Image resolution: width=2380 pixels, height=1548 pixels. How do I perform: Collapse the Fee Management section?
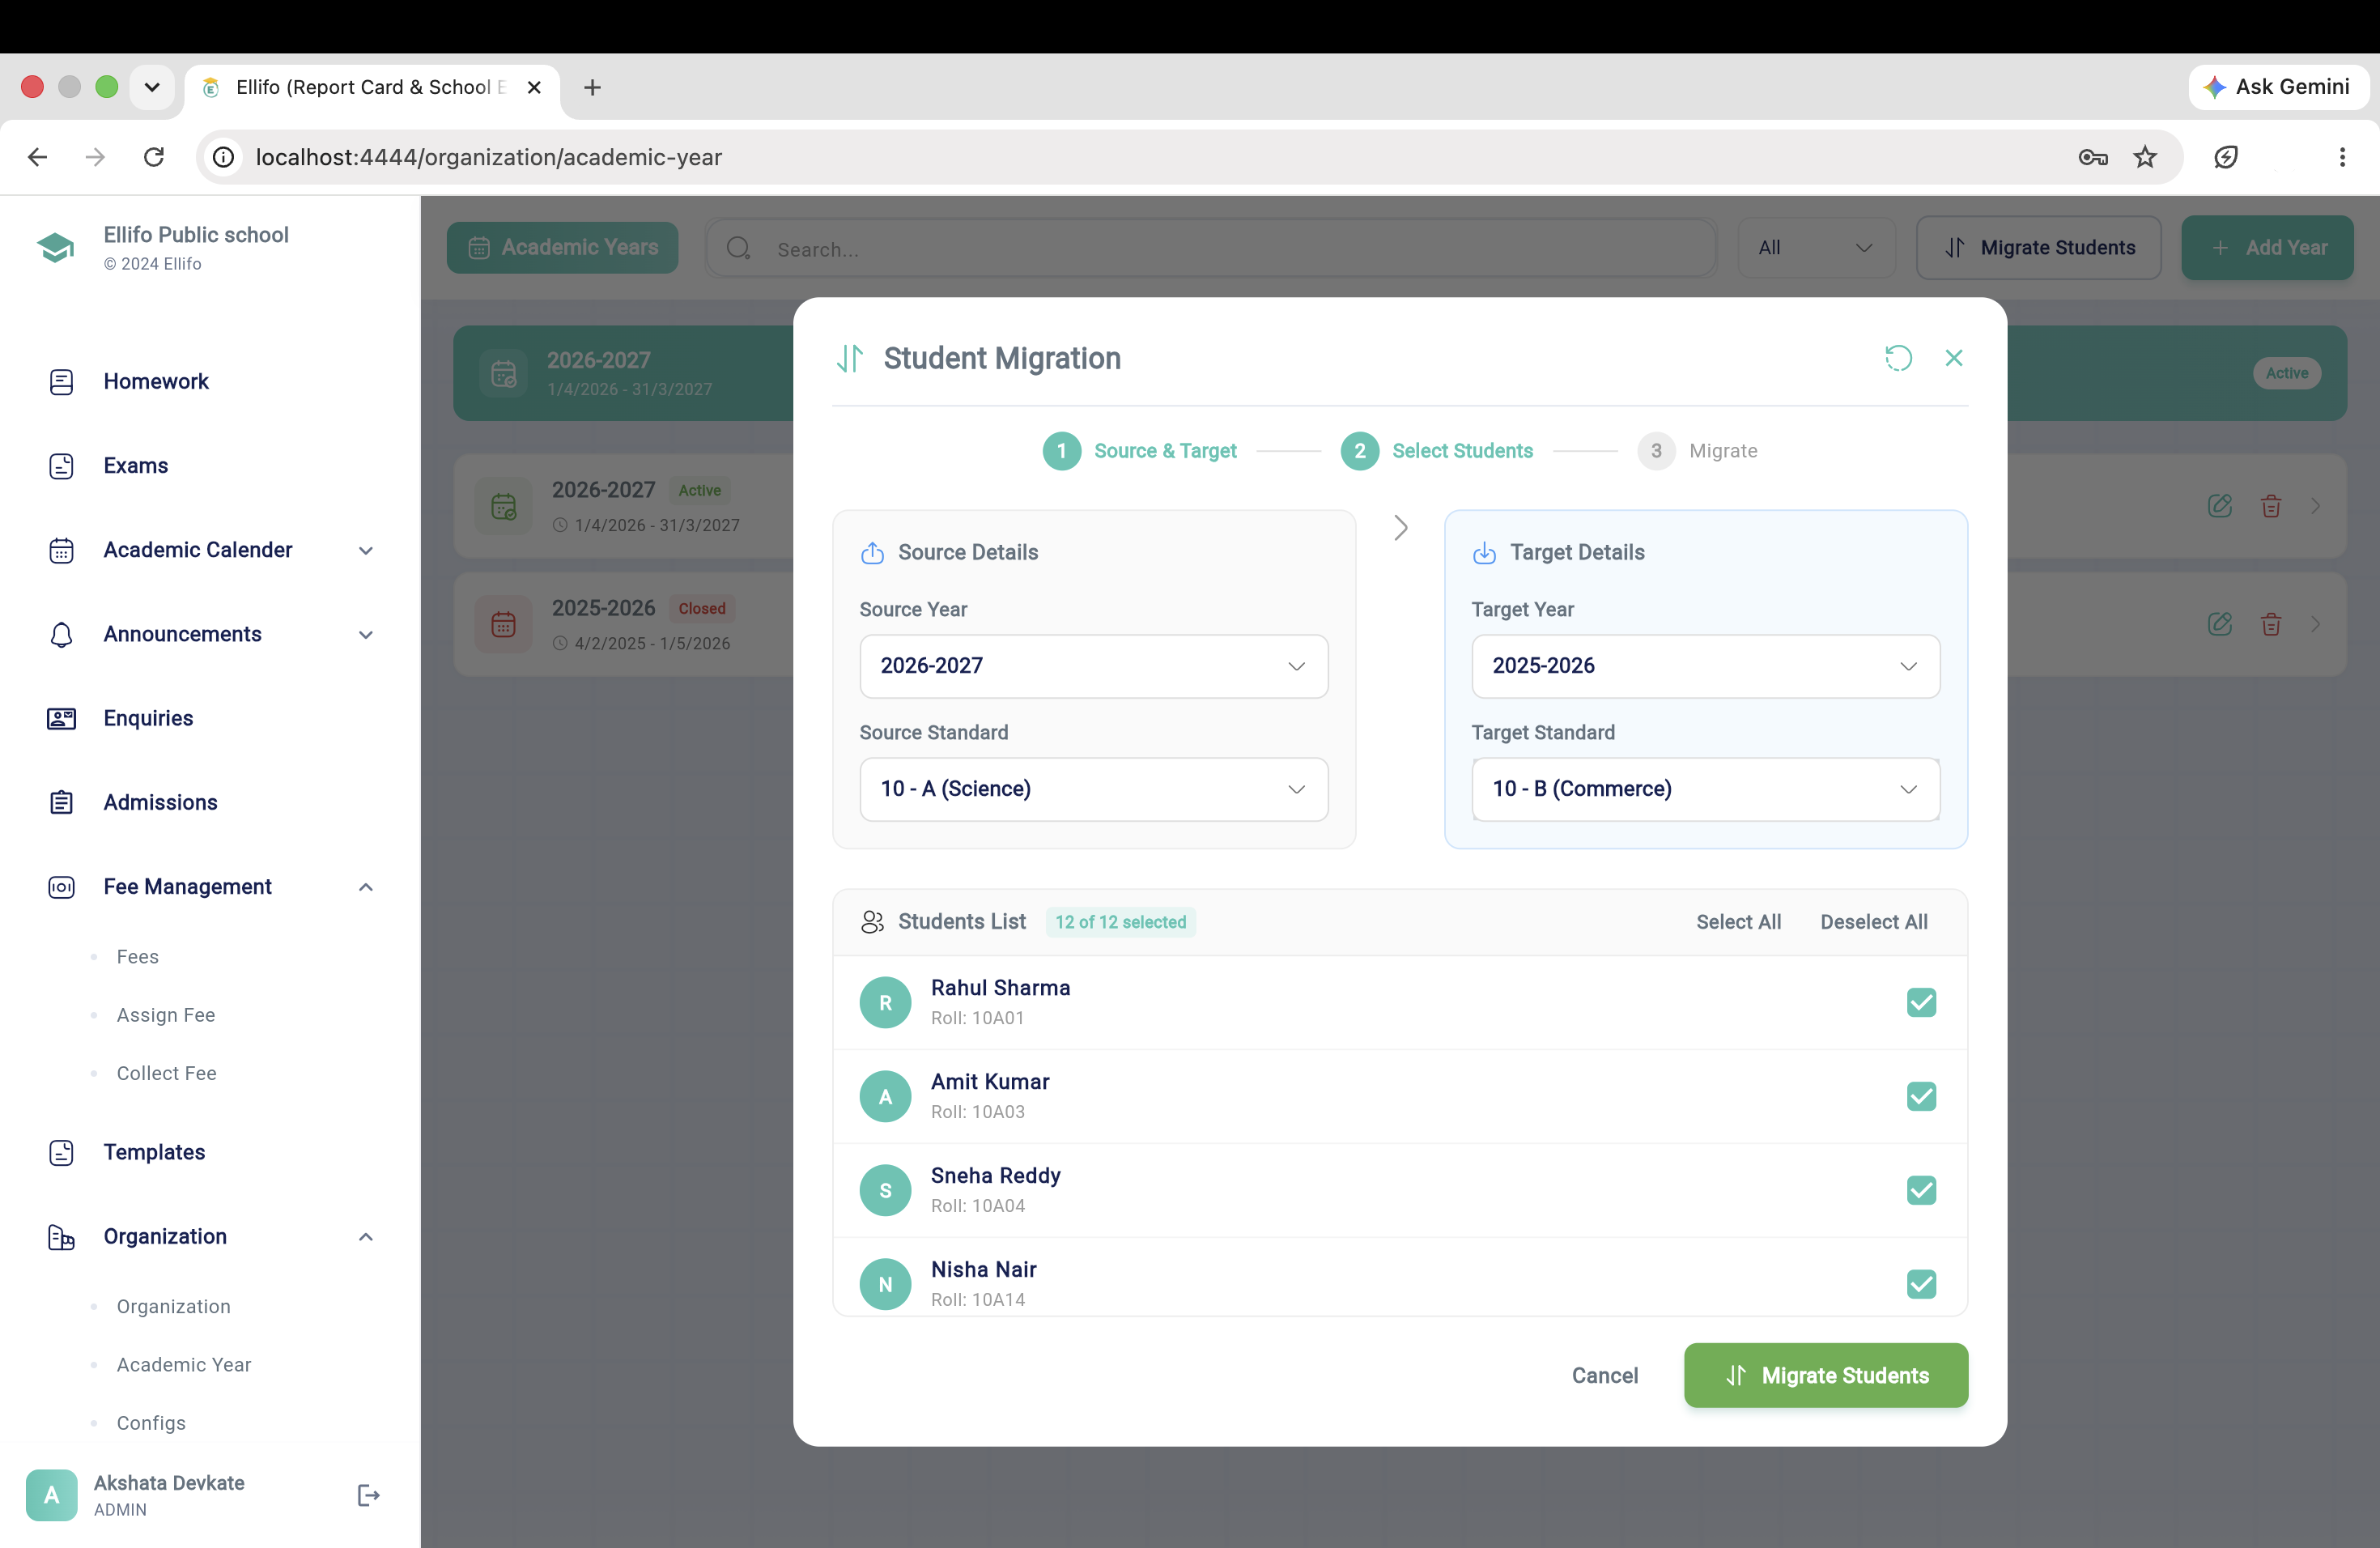366,887
